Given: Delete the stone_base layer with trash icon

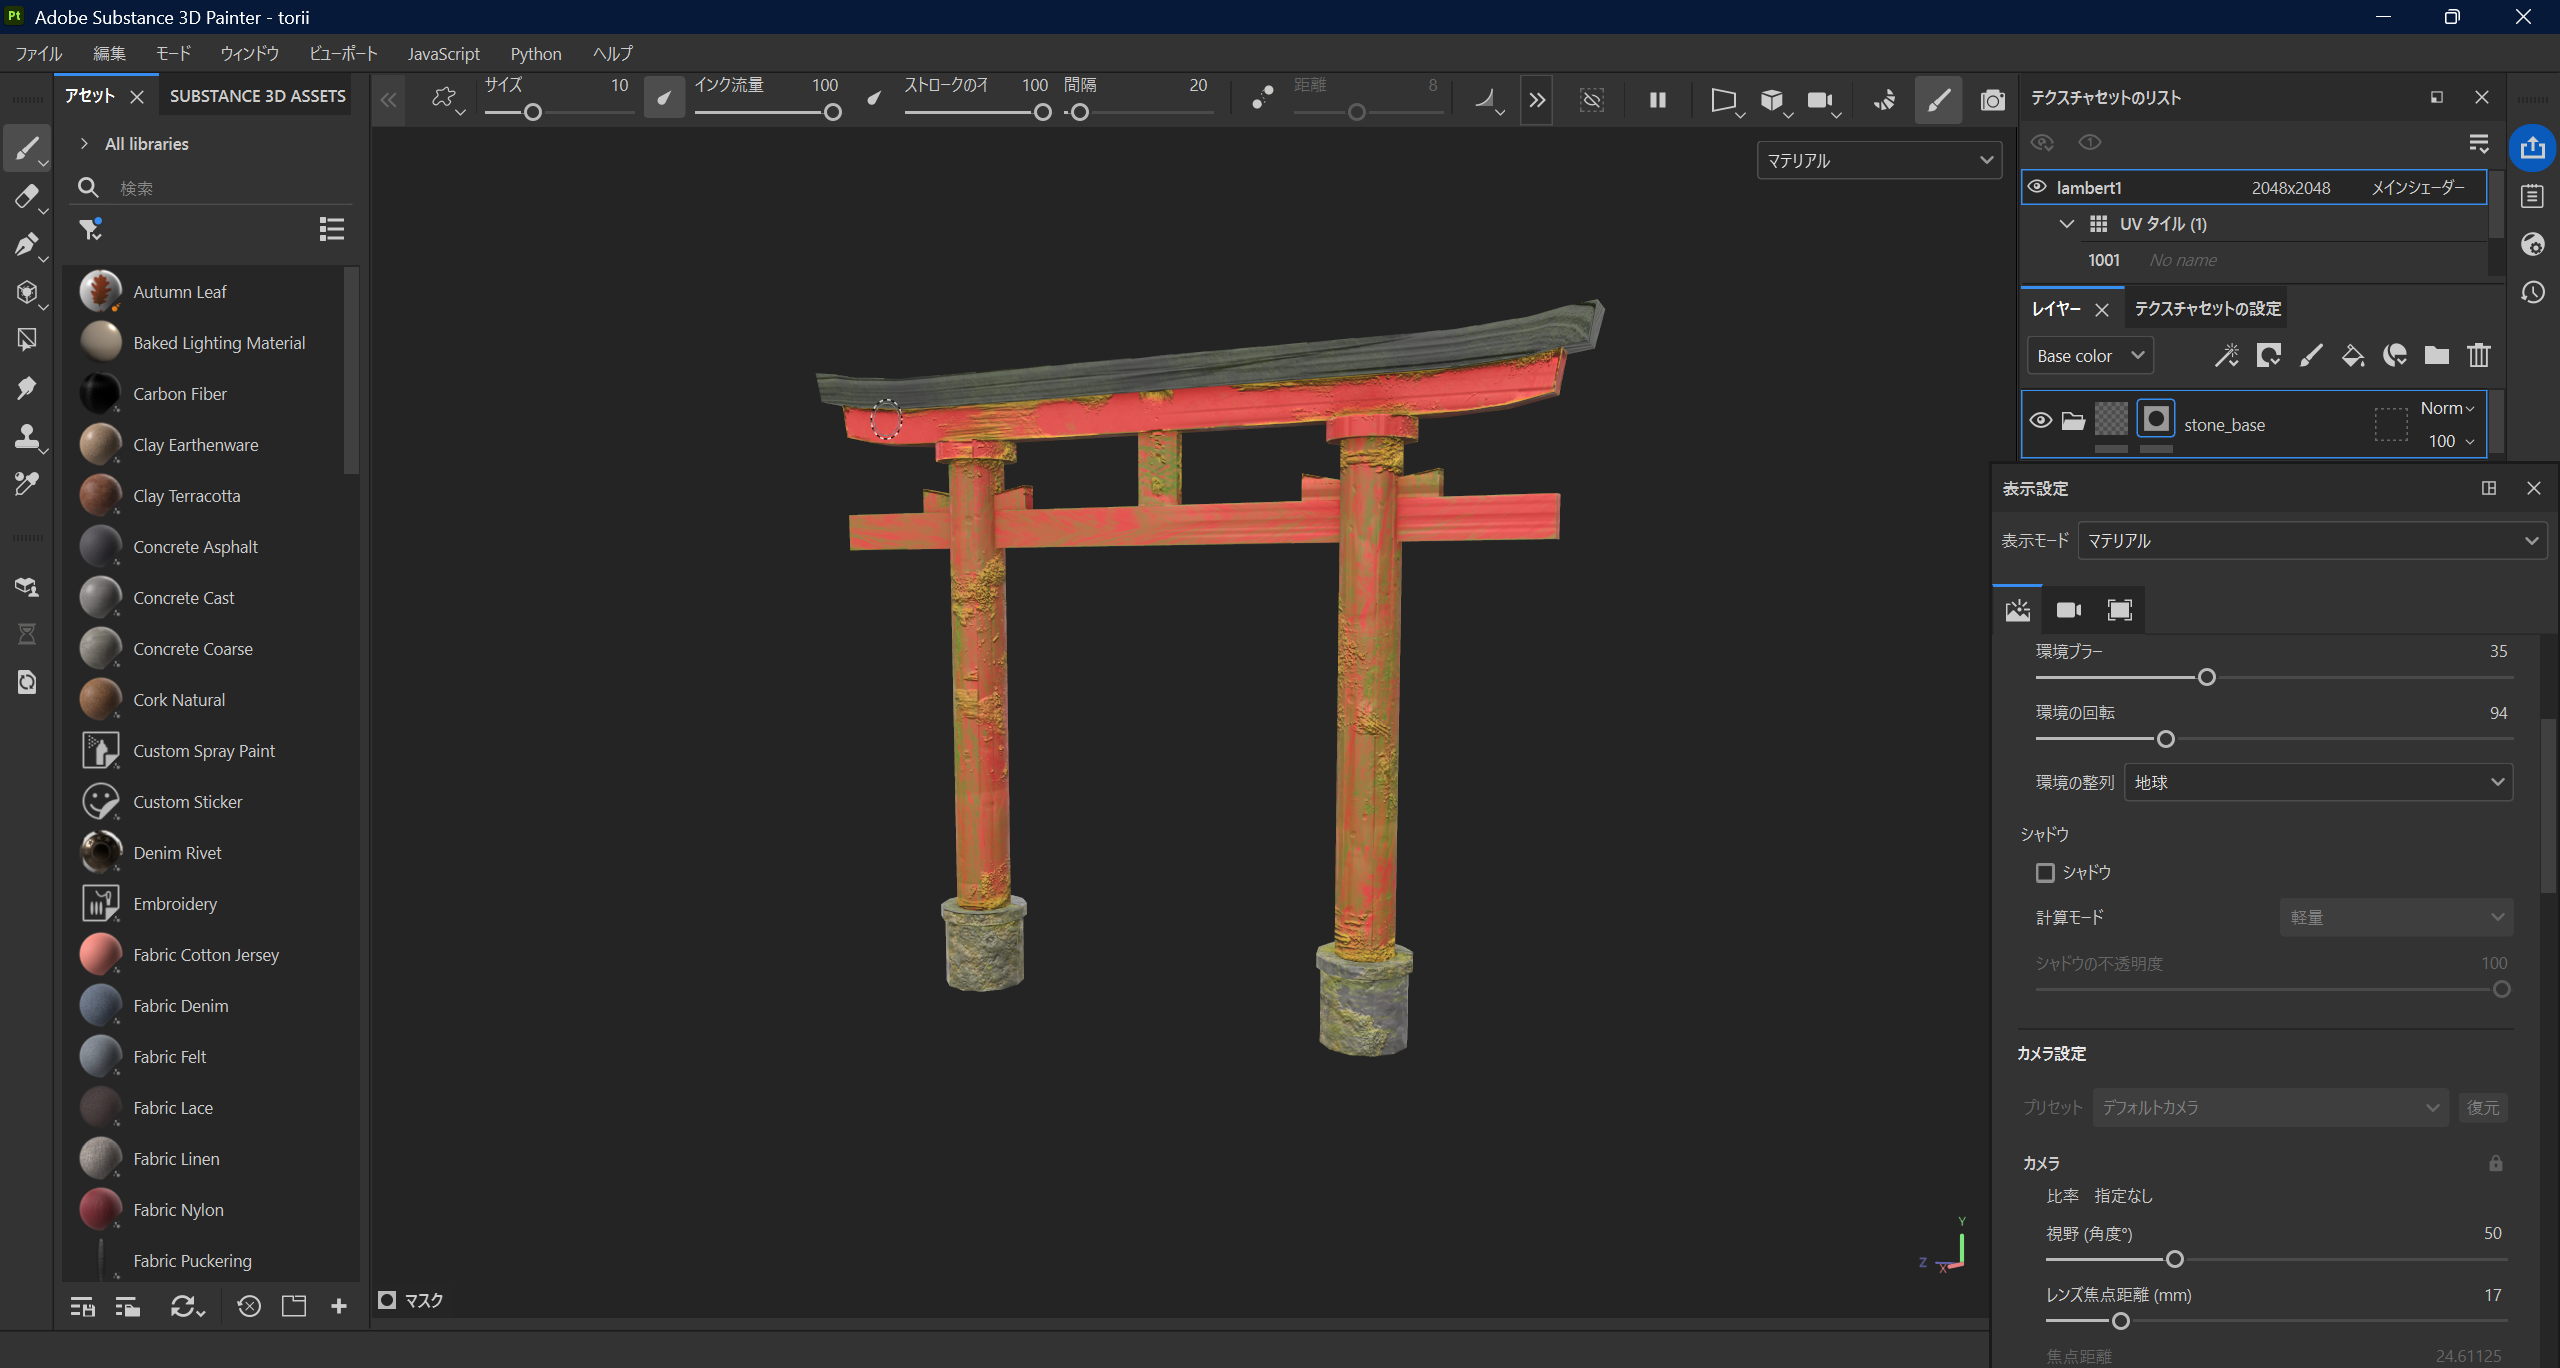Looking at the screenshot, I should (2479, 356).
